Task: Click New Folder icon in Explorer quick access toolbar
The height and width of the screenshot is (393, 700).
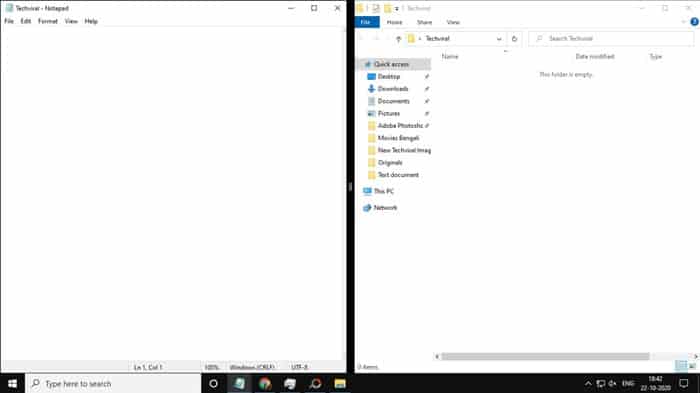Action: point(388,8)
